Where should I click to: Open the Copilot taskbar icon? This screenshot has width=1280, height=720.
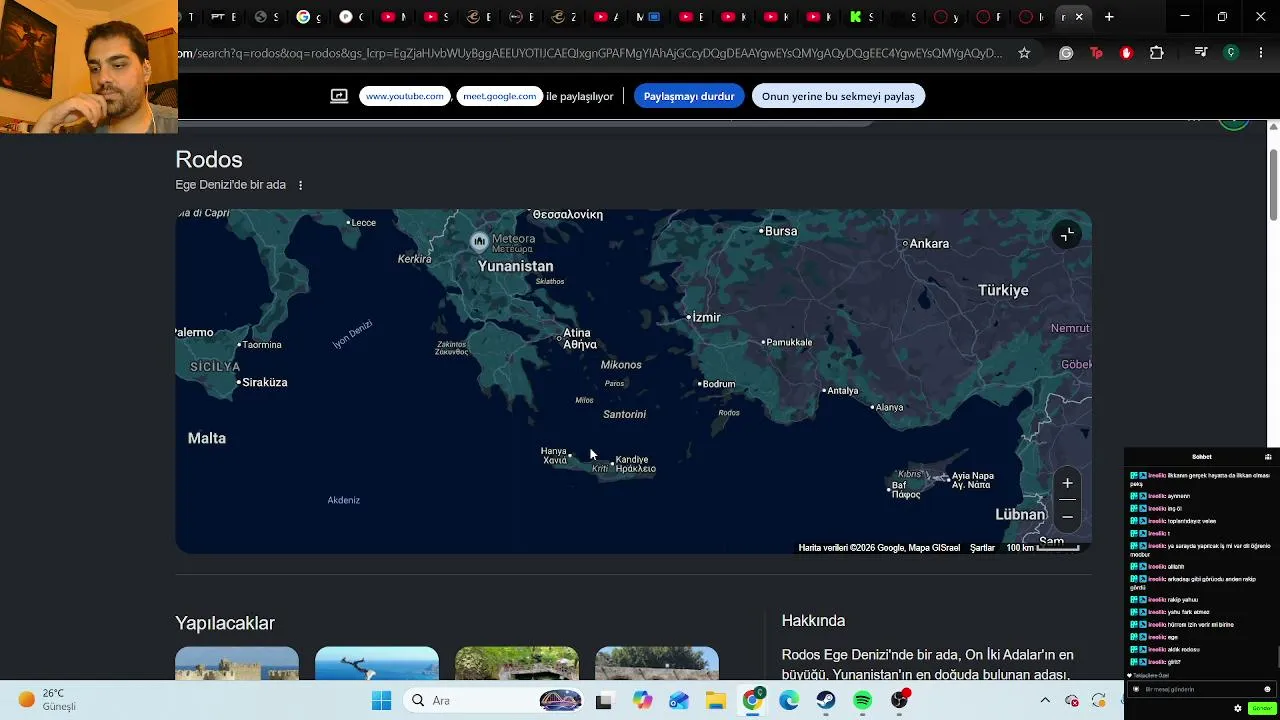(641, 701)
